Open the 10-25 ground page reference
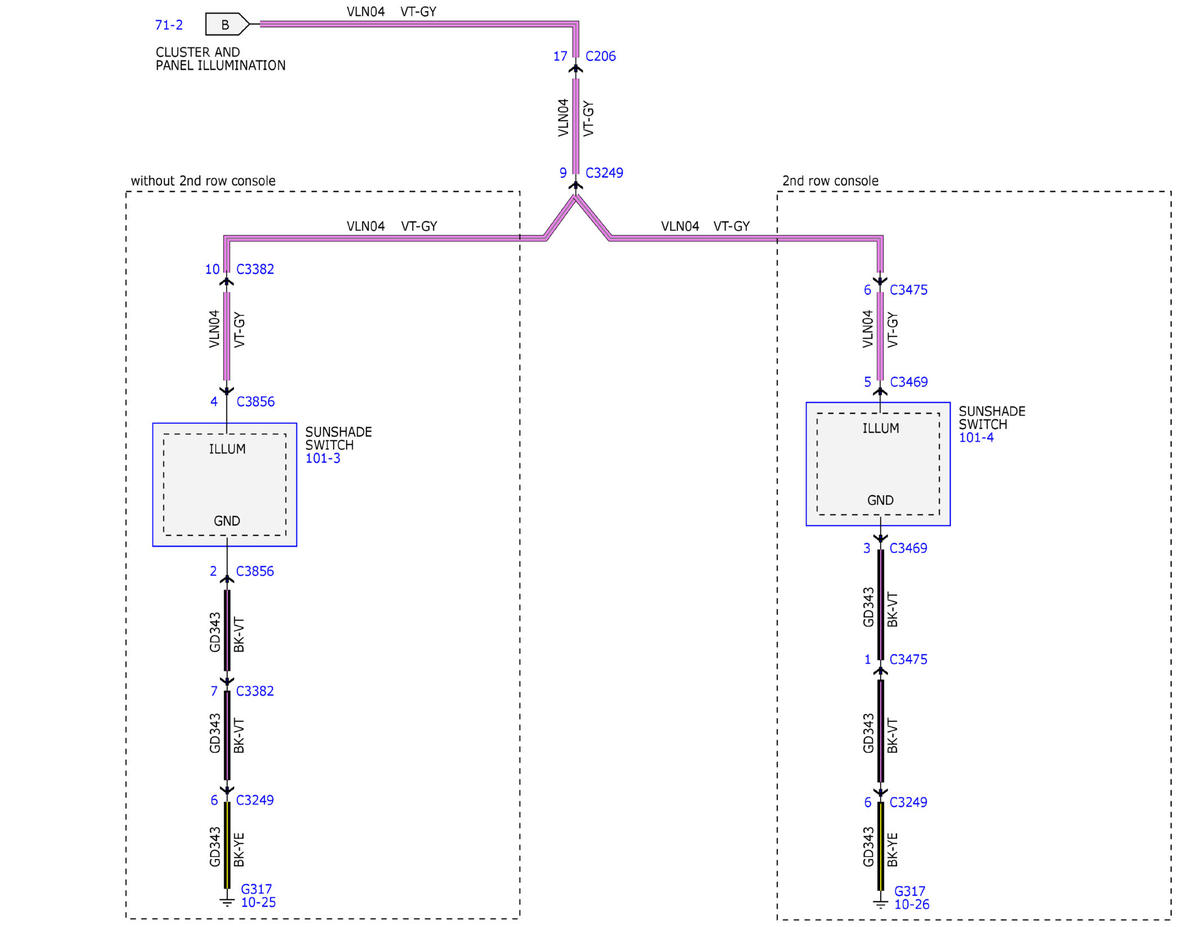 coord(258,903)
